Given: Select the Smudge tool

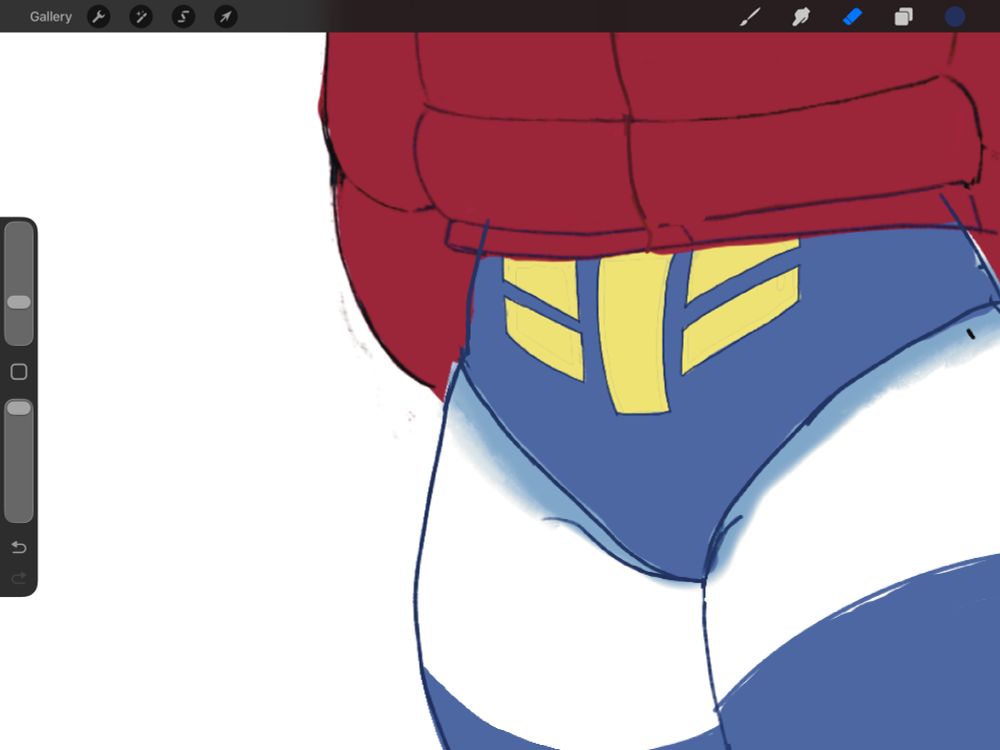Looking at the screenshot, I should (x=801, y=17).
